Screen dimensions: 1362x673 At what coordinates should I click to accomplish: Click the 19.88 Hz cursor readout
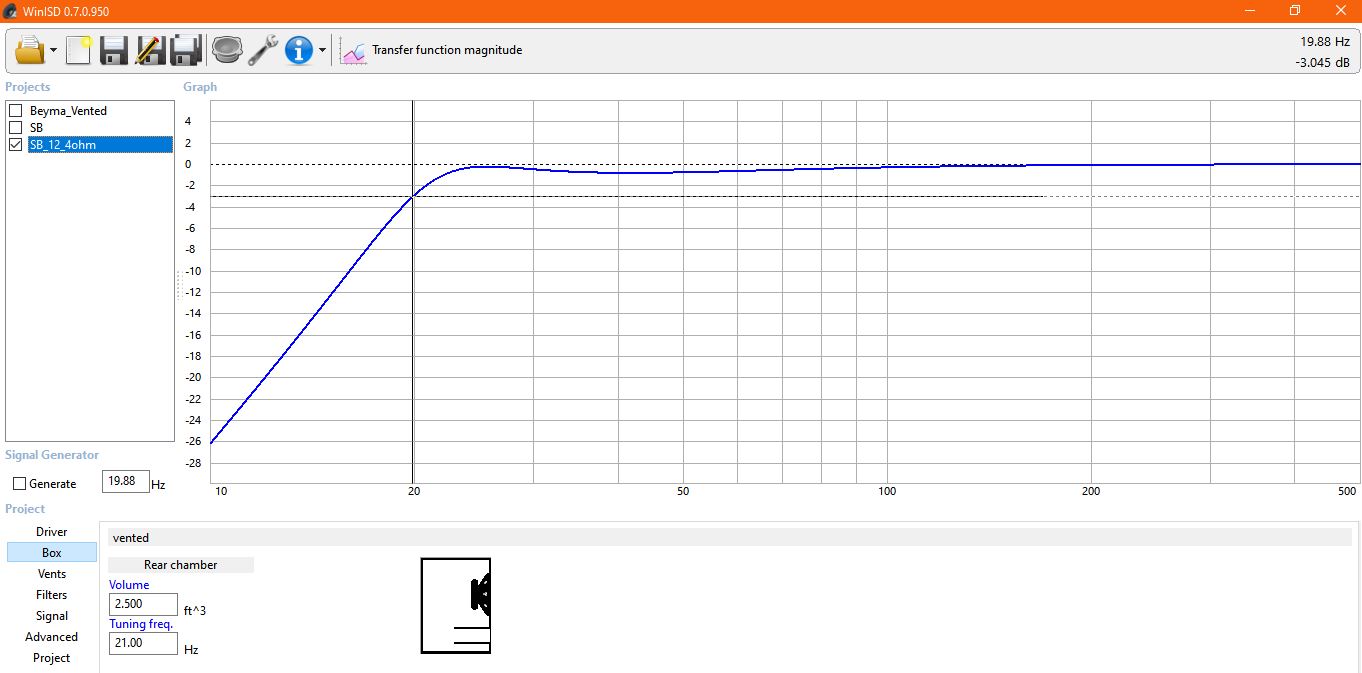click(1325, 42)
